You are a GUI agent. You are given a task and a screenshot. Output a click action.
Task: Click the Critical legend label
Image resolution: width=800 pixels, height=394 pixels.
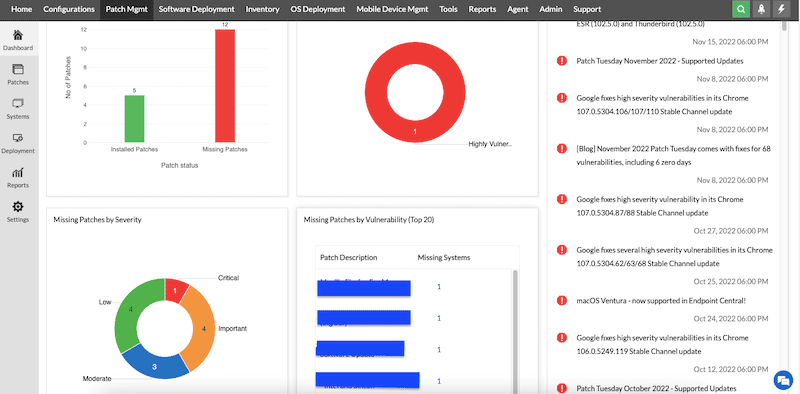229,278
